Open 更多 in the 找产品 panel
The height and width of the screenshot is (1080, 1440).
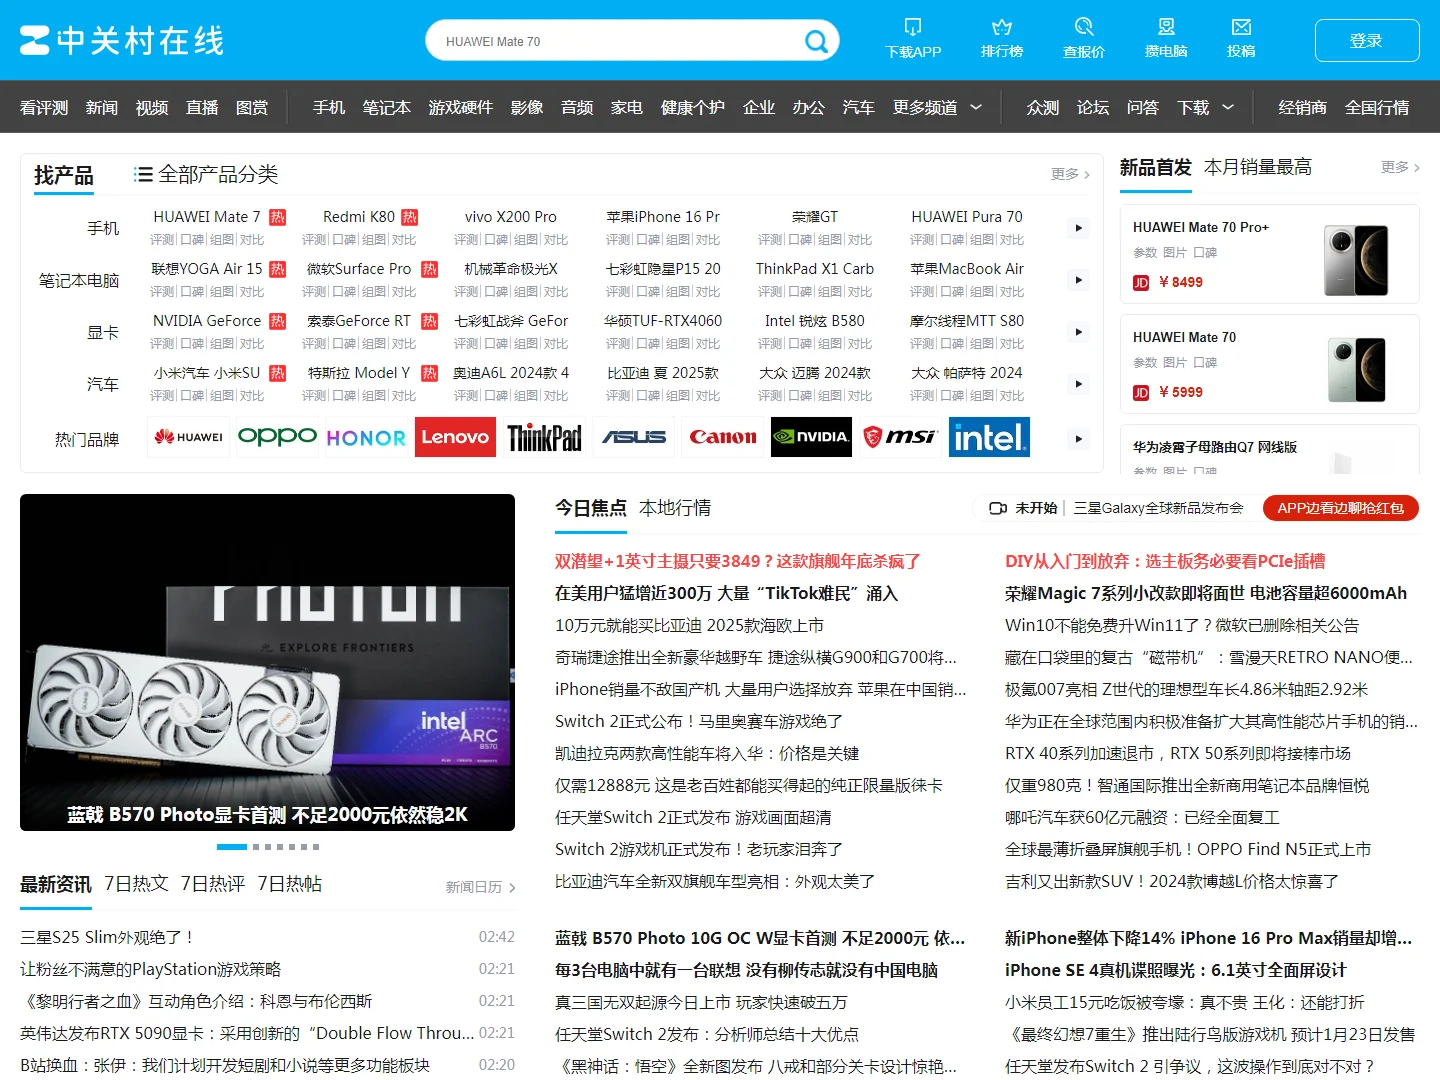click(1070, 174)
